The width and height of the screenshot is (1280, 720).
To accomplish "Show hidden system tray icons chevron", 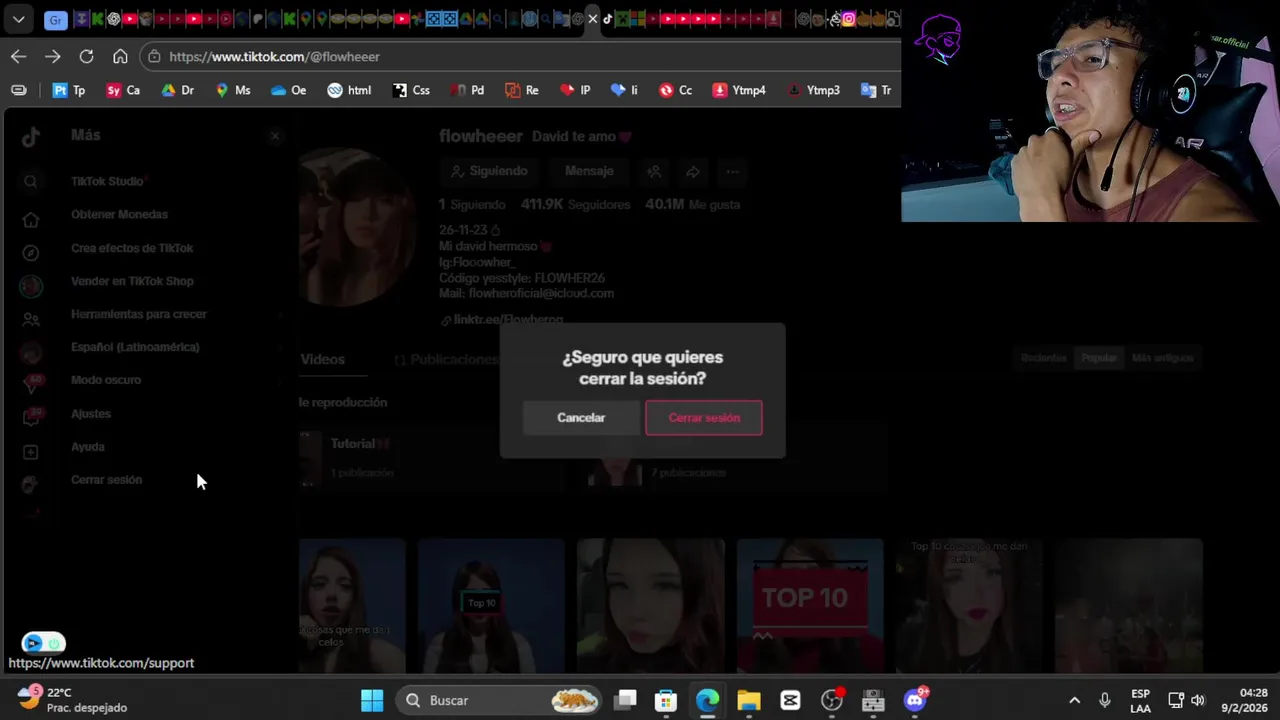I will click(x=1074, y=700).
